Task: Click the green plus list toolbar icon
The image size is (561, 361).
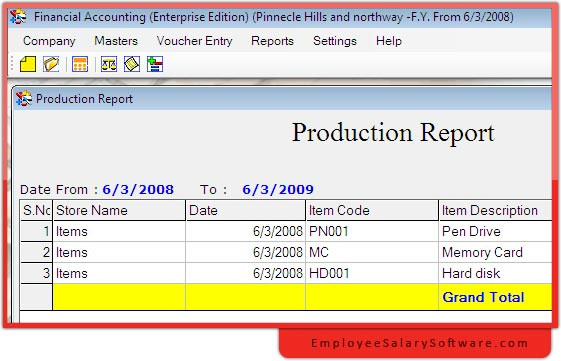Action: (x=155, y=64)
